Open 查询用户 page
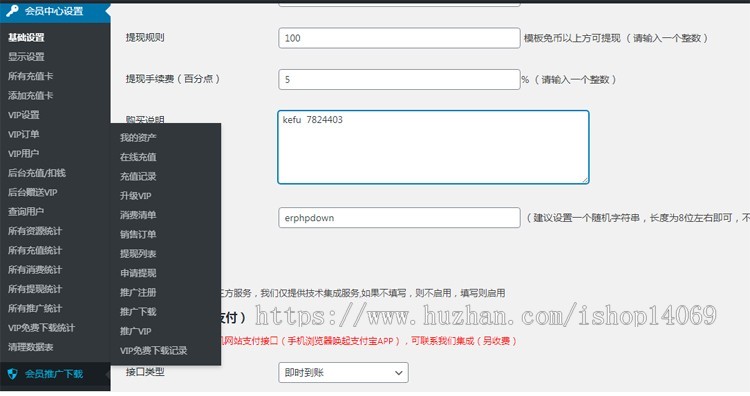Screen dimensions: 750x396 [26, 211]
